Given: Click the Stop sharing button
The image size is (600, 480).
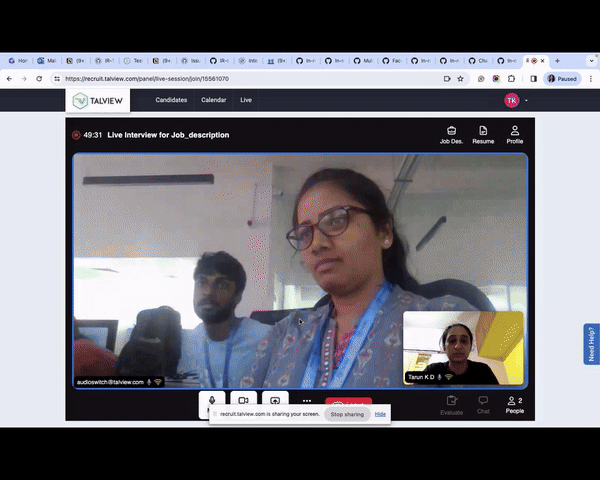Looking at the screenshot, I should (347, 414).
